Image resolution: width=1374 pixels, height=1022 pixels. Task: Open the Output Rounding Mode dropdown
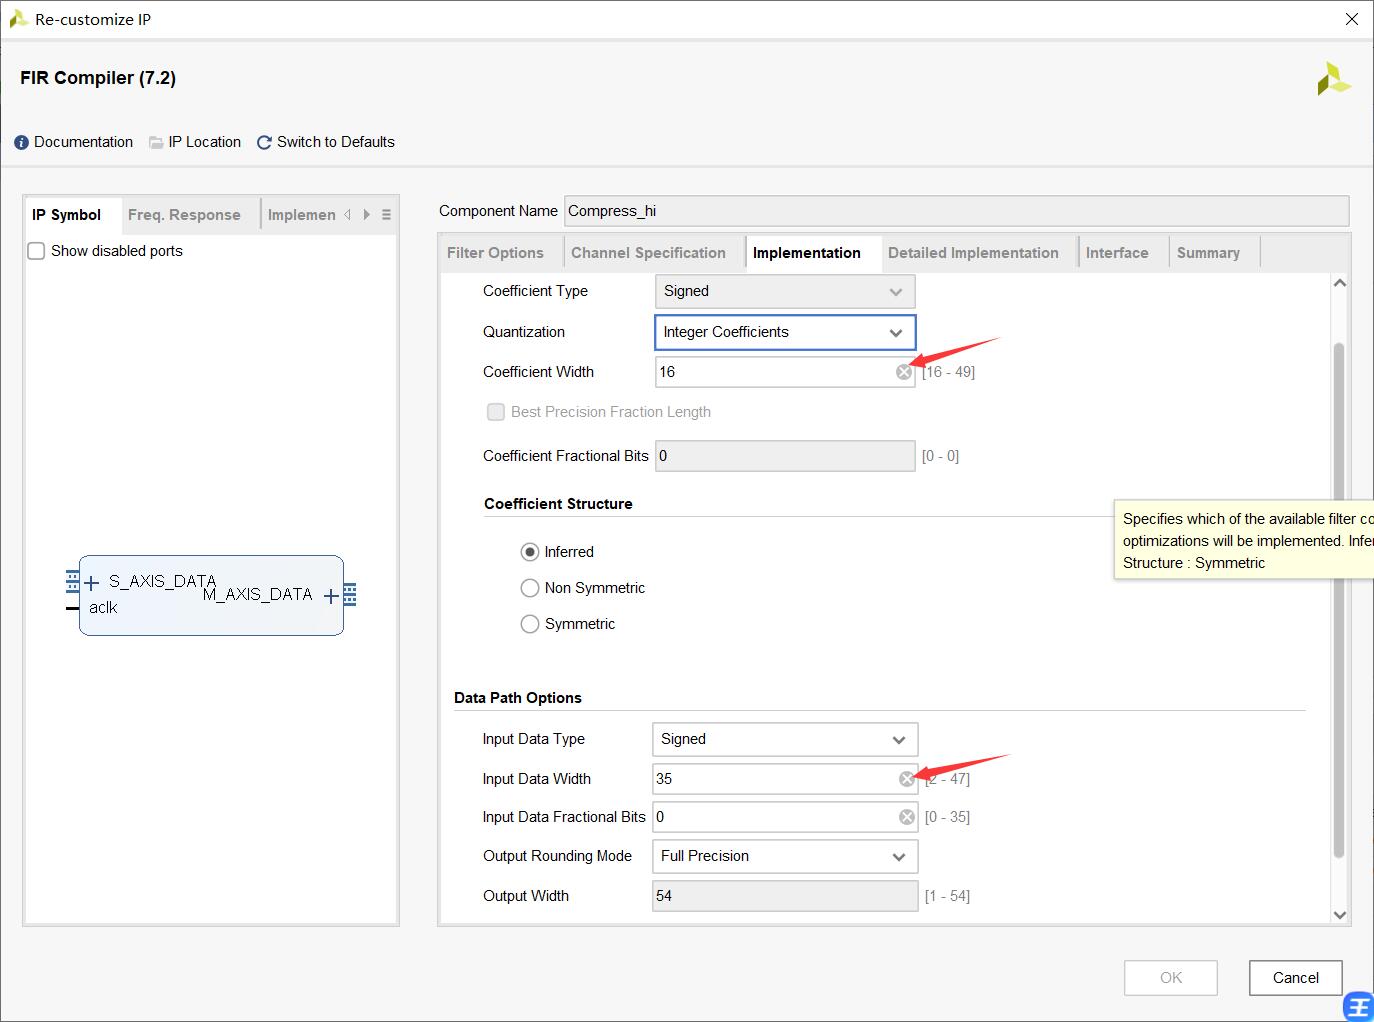785,856
